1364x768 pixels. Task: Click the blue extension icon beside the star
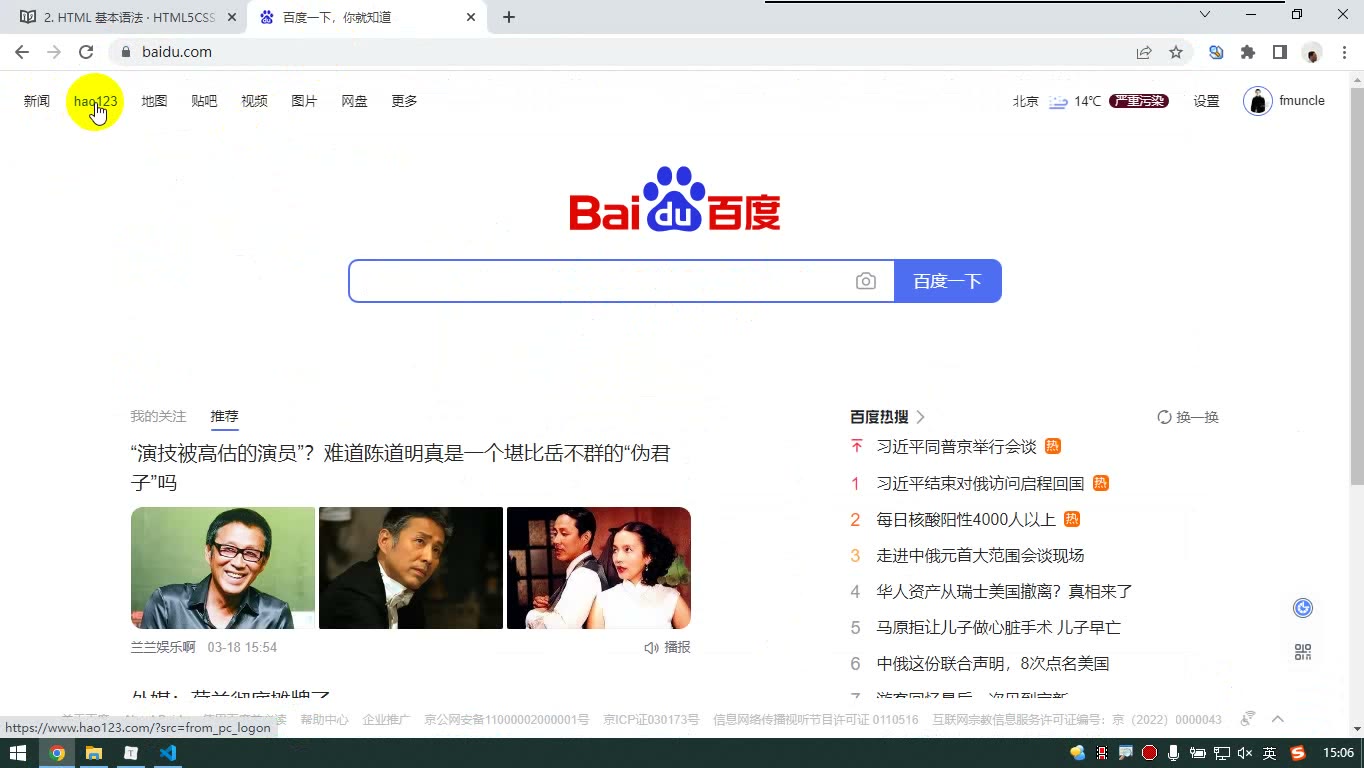tap(1216, 52)
